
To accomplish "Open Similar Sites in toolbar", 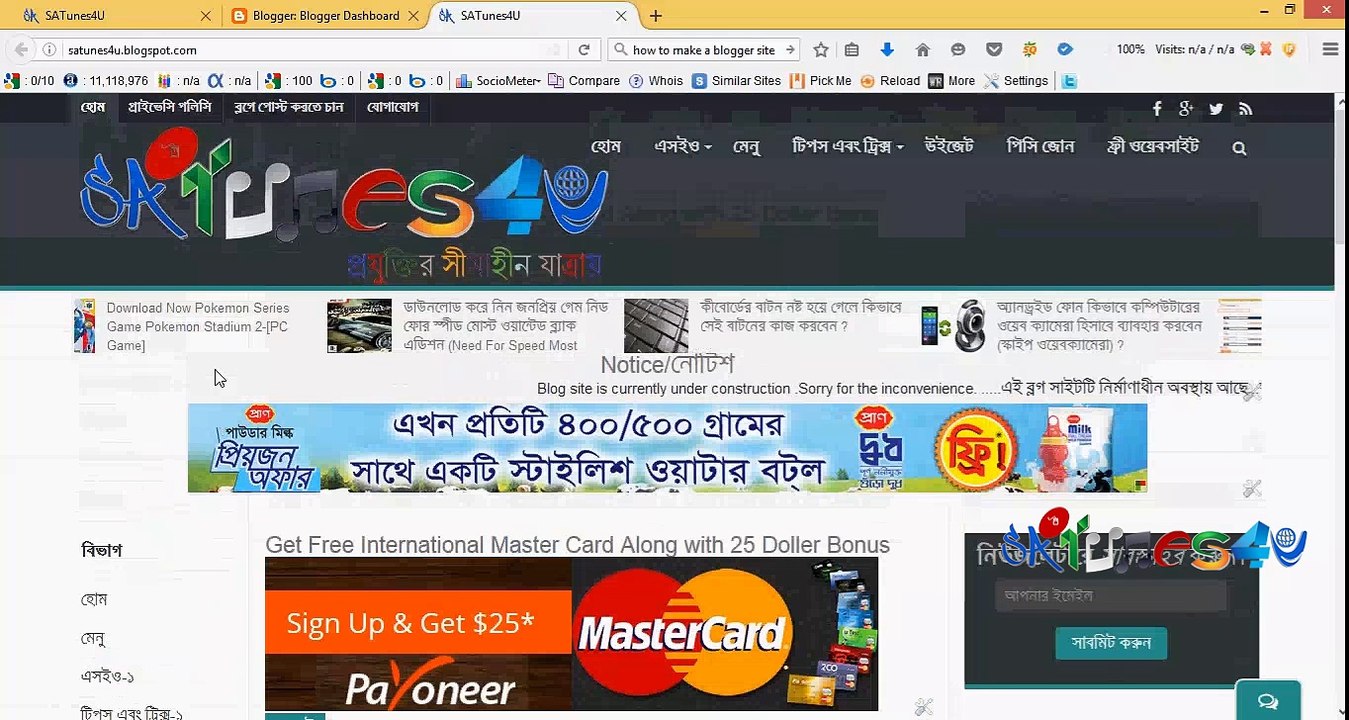I will 736,81.
